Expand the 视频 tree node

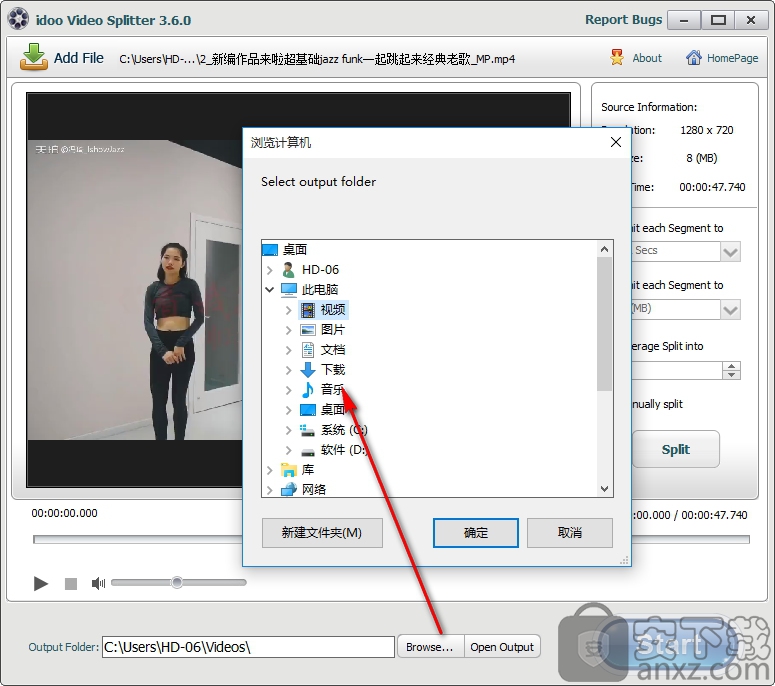coord(289,310)
